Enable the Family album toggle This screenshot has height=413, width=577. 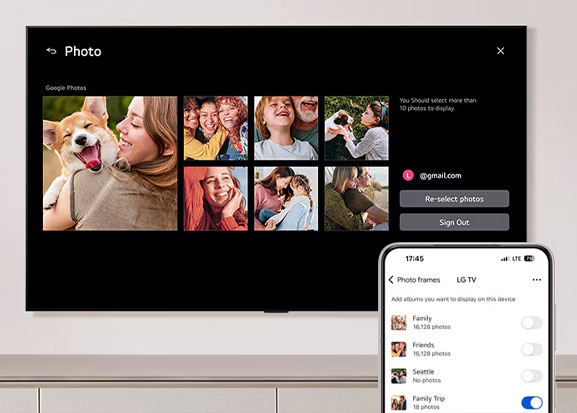[x=531, y=322]
